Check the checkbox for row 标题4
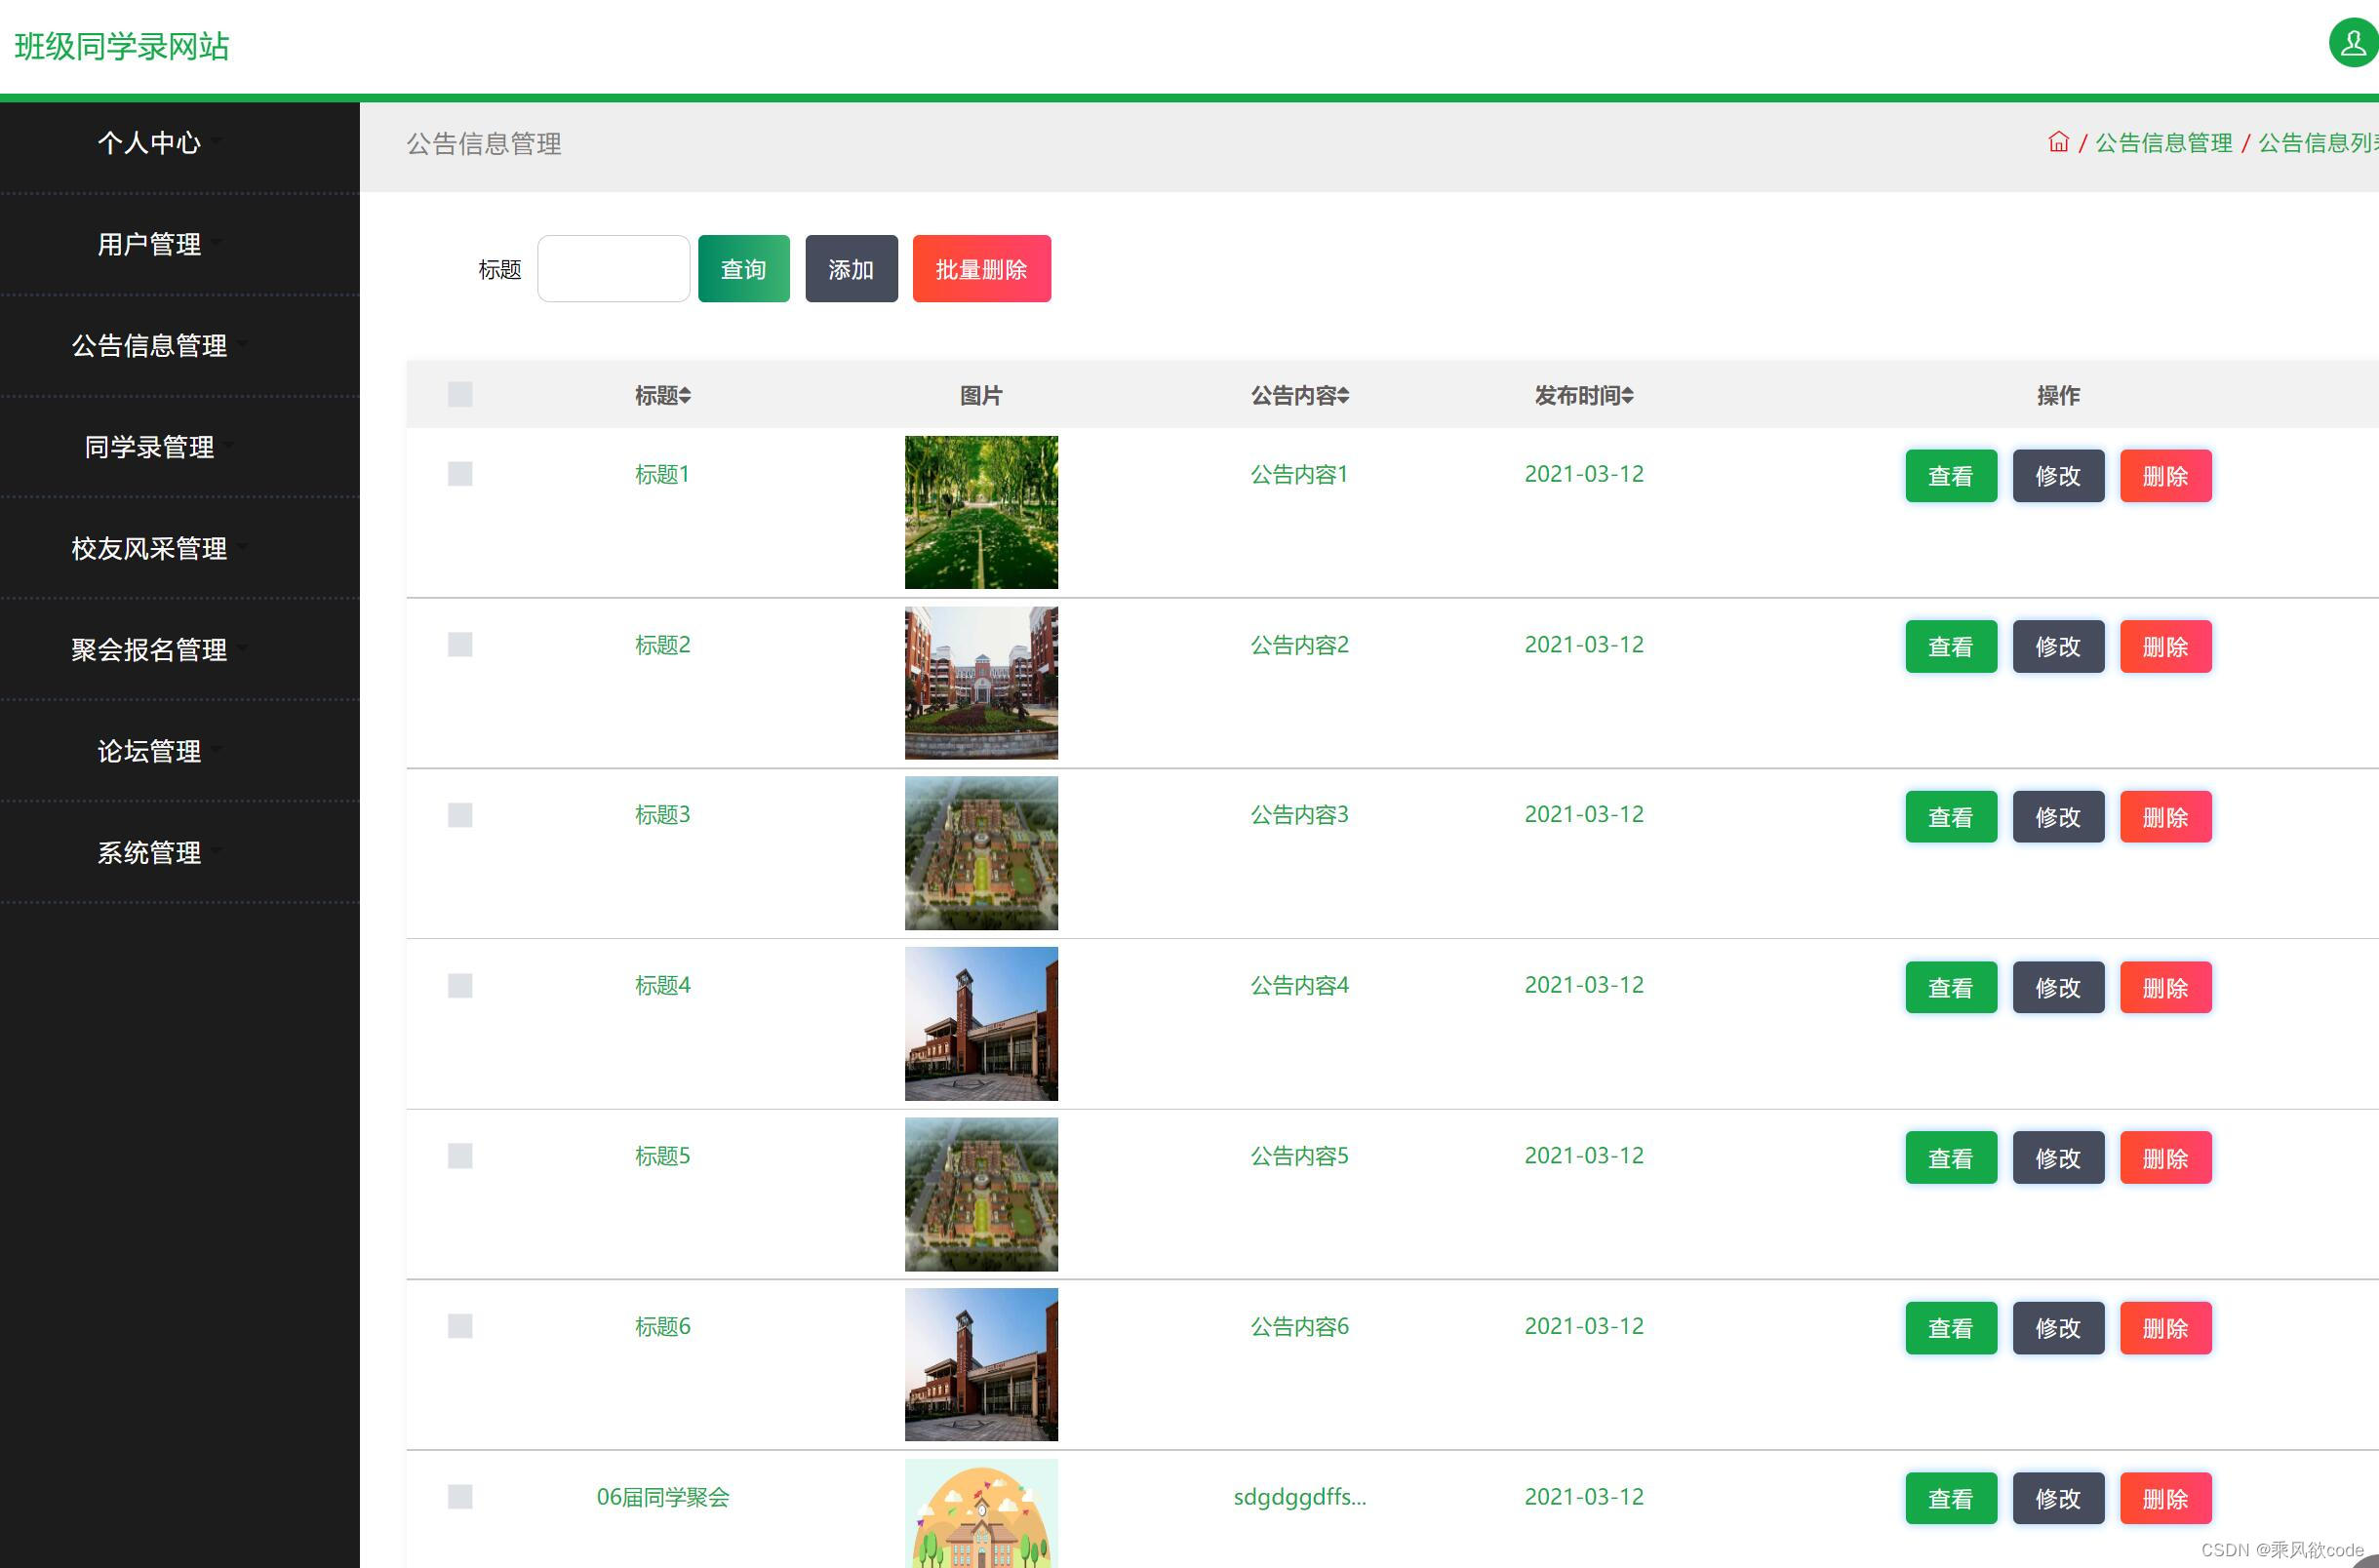This screenshot has height=1568, width=2379. [460, 985]
